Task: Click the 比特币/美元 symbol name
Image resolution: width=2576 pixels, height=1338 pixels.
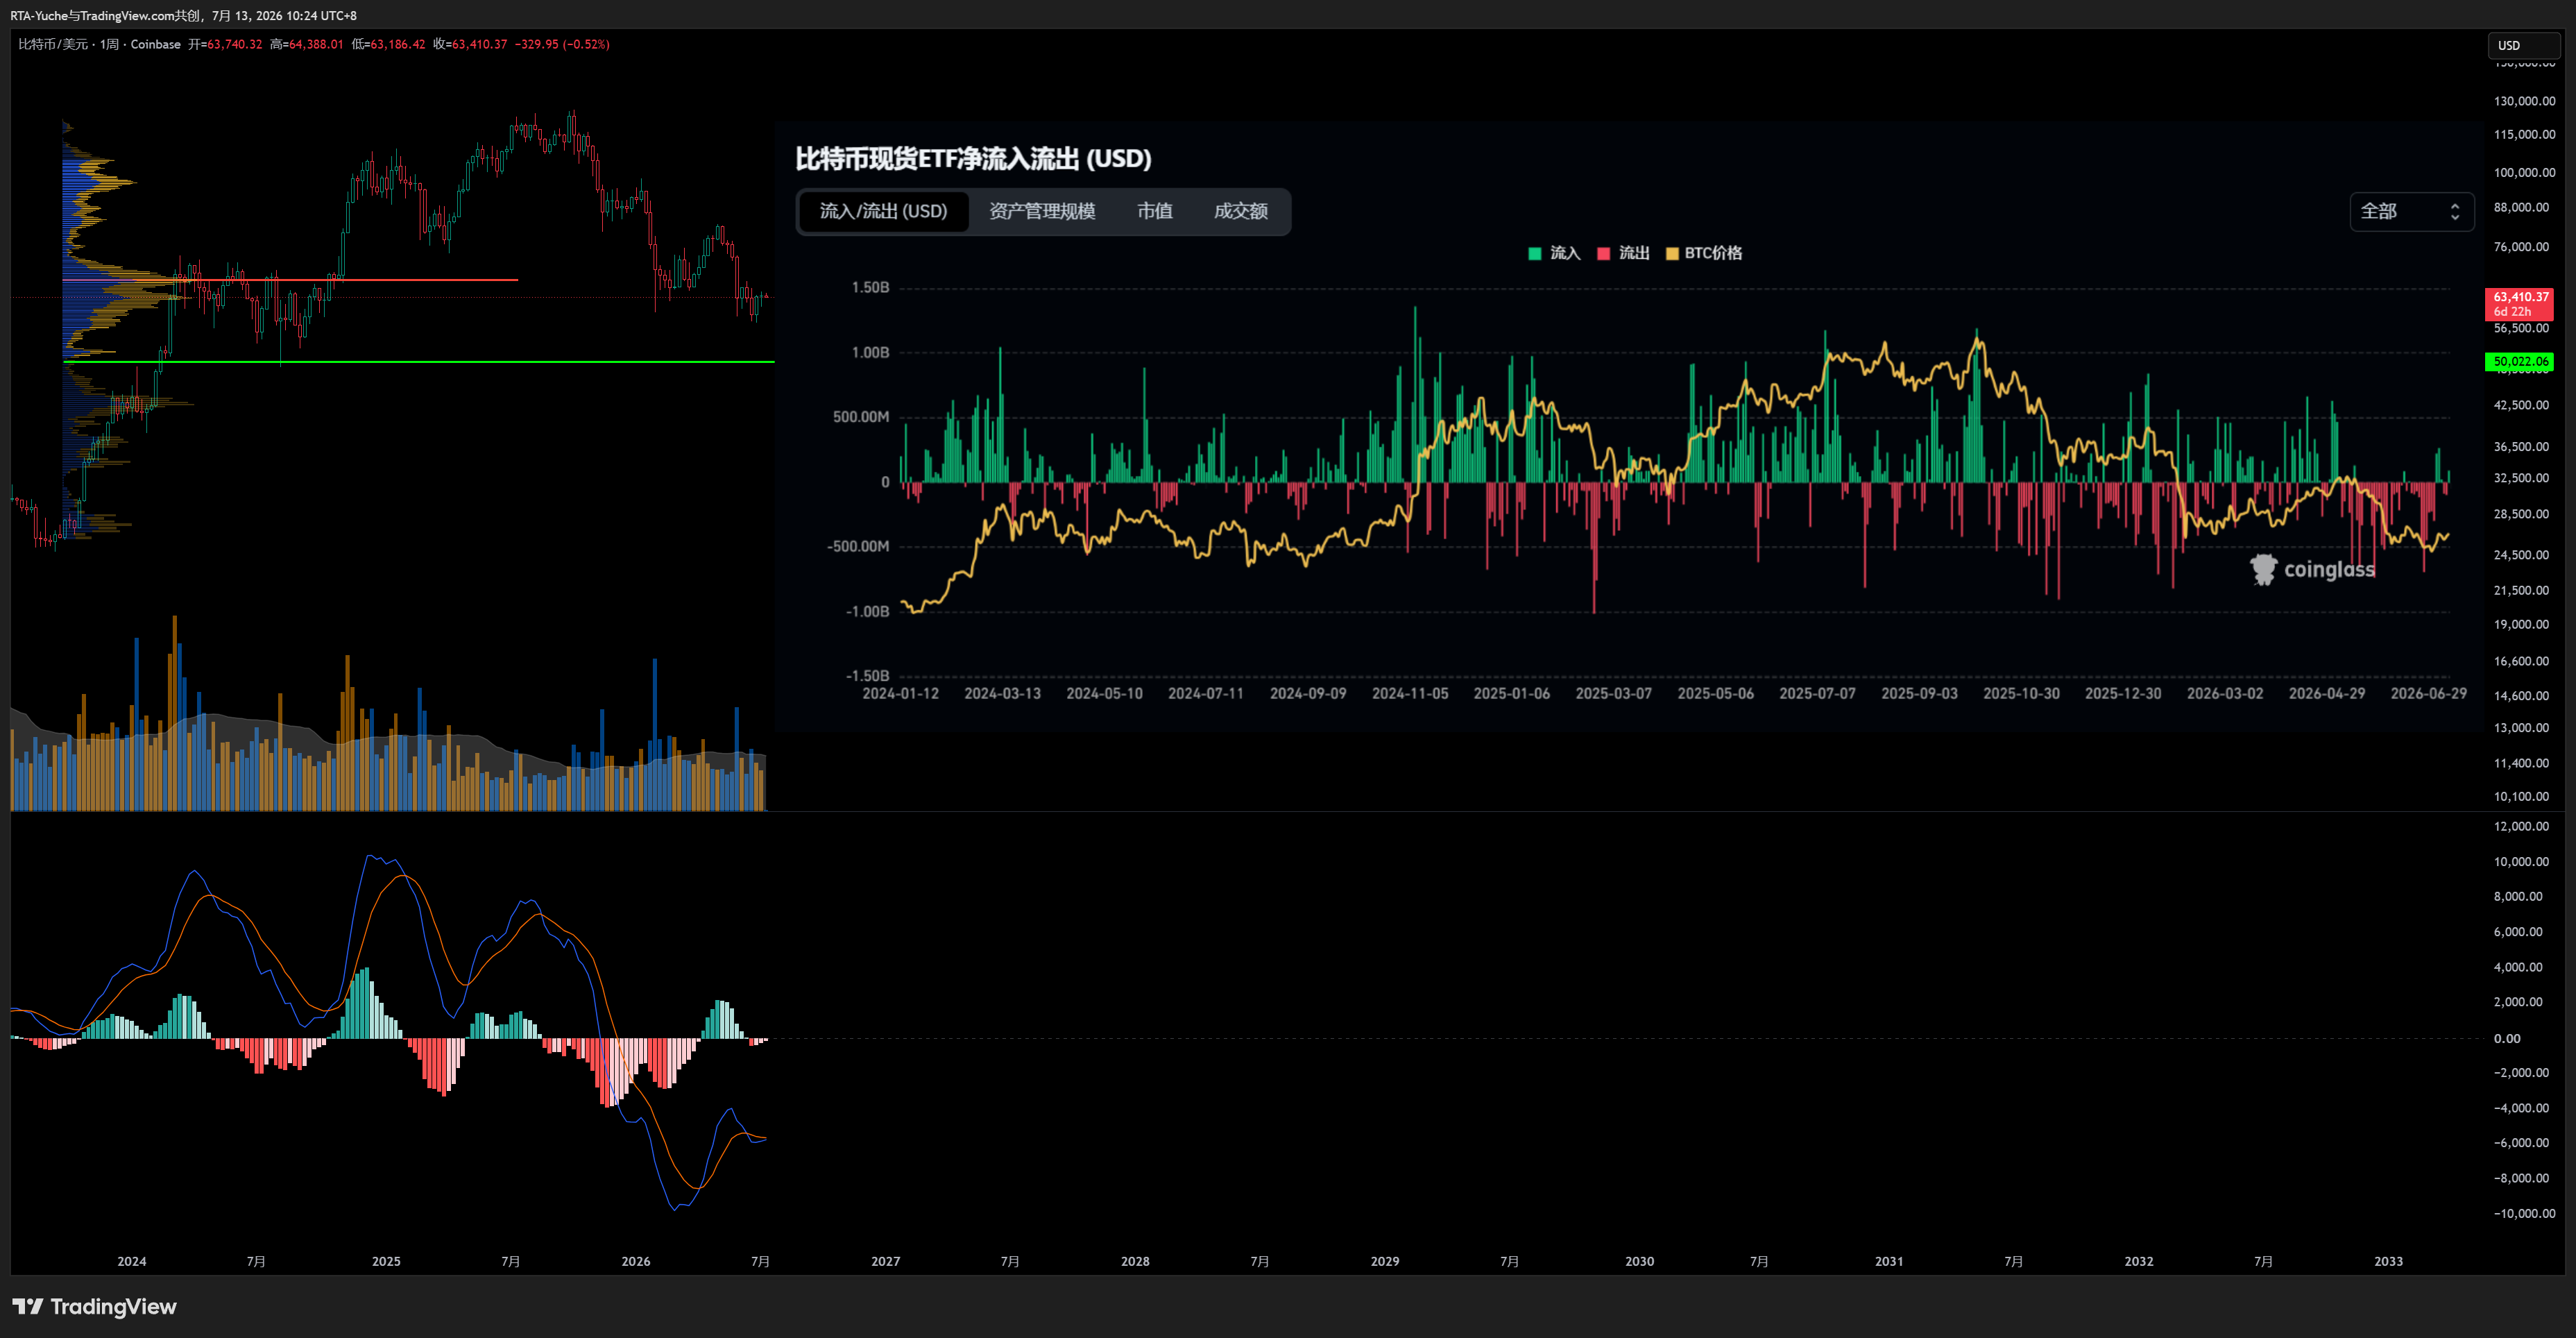Action: click(53, 44)
